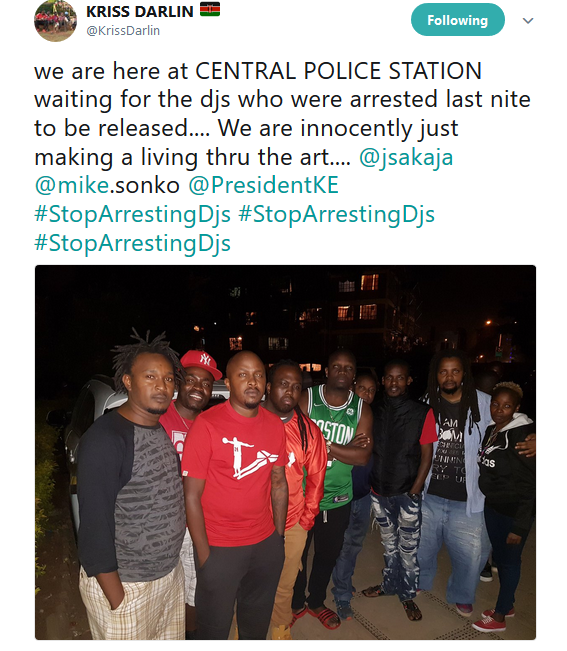Click the red NY cap in photo
The width and height of the screenshot is (567, 651).
click(x=201, y=363)
